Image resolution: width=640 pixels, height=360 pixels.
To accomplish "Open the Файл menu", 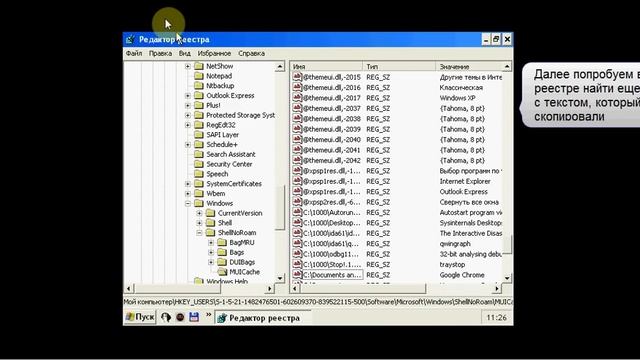I will tap(134, 53).
